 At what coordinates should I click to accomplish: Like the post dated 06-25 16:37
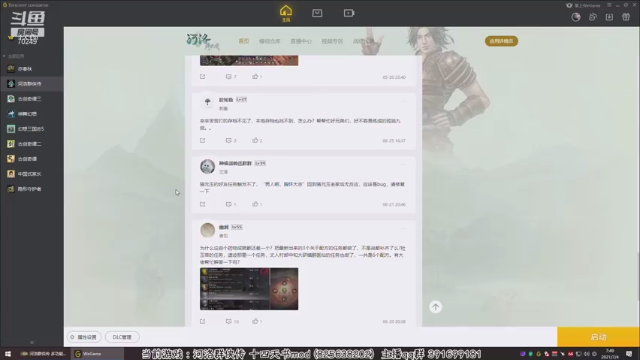257,140
